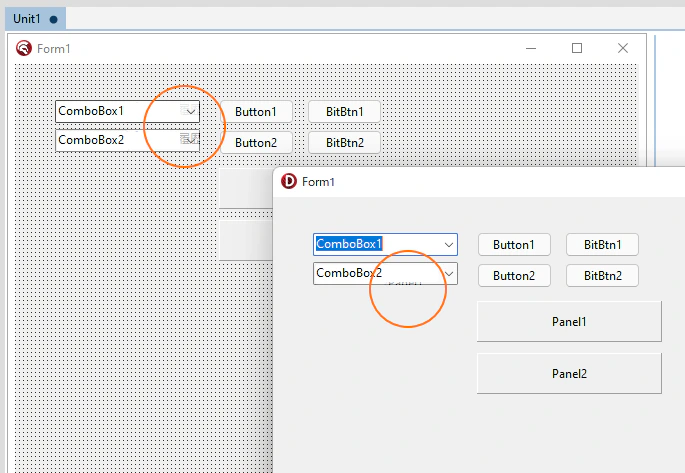Select BitBtn1 on the dotted designer form
This screenshot has width=685, height=473.
pyautogui.click(x=345, y=112)
